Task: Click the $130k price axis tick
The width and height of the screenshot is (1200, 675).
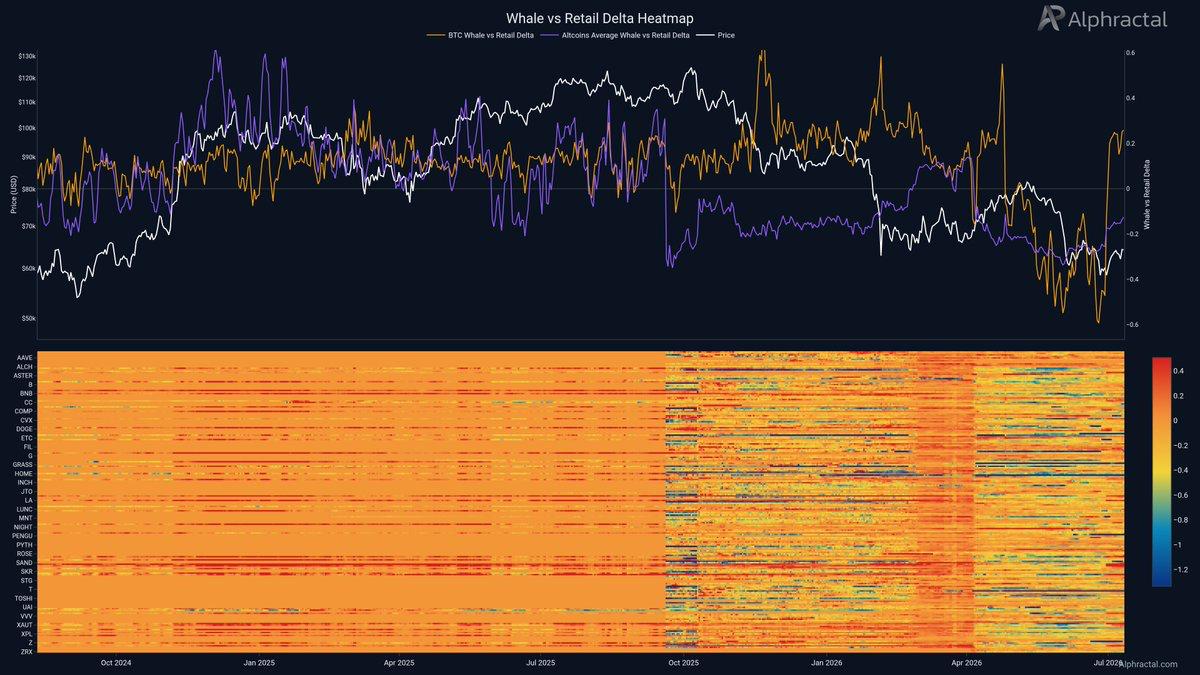Action: [x=27, y=56]
